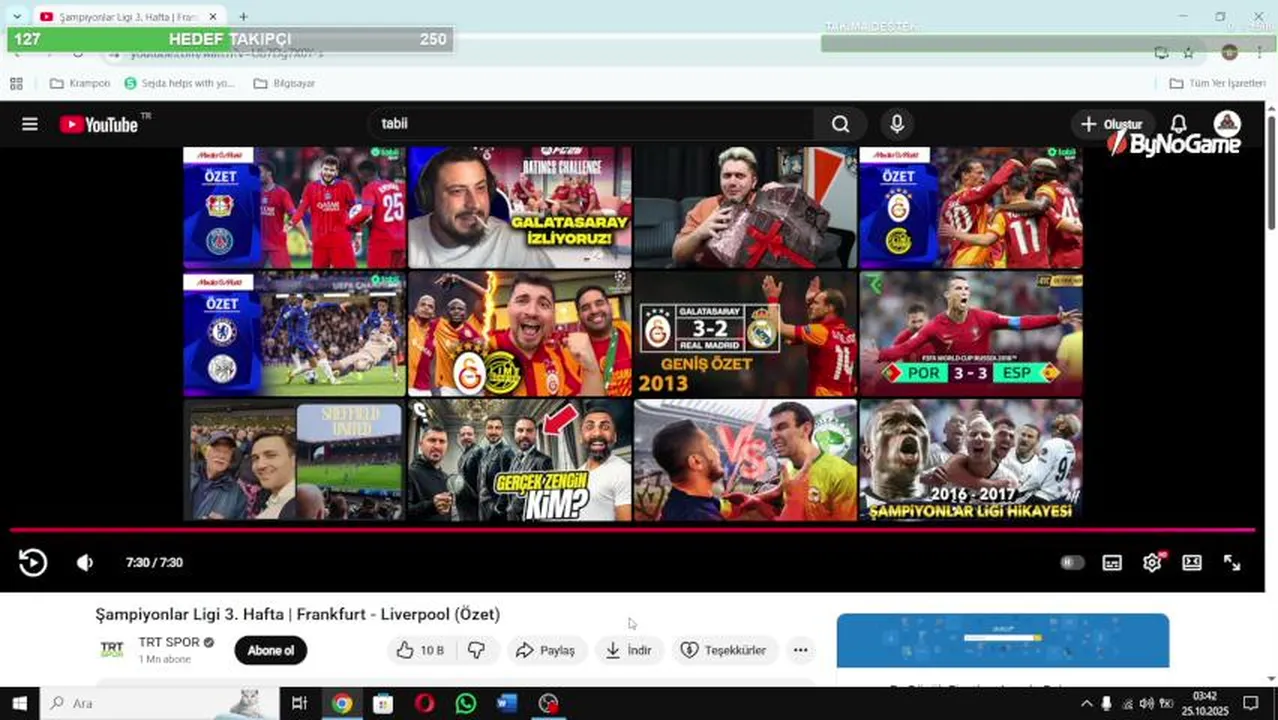1278x720 pixels.
Task: Click the search field containing tabii
Action: coord(590,124)
